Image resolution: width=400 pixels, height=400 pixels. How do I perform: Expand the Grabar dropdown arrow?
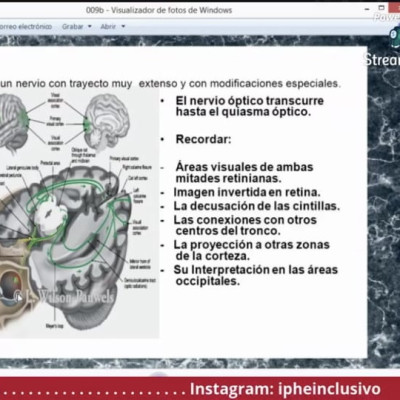point(89,27)
